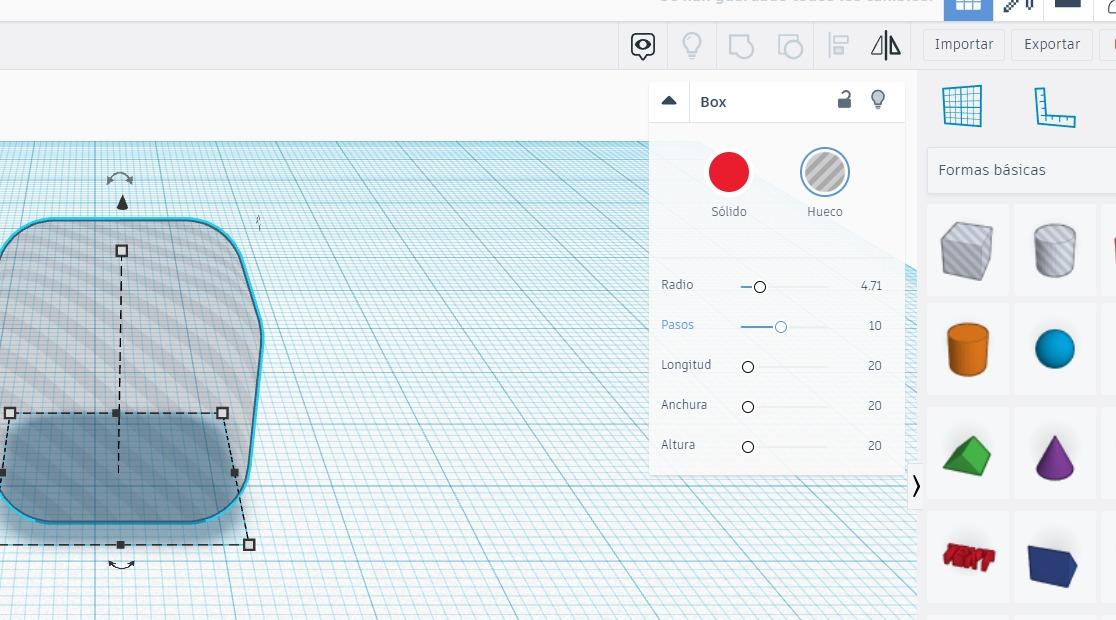Pick the hollow Box shape from the library

tap(967, 250)
